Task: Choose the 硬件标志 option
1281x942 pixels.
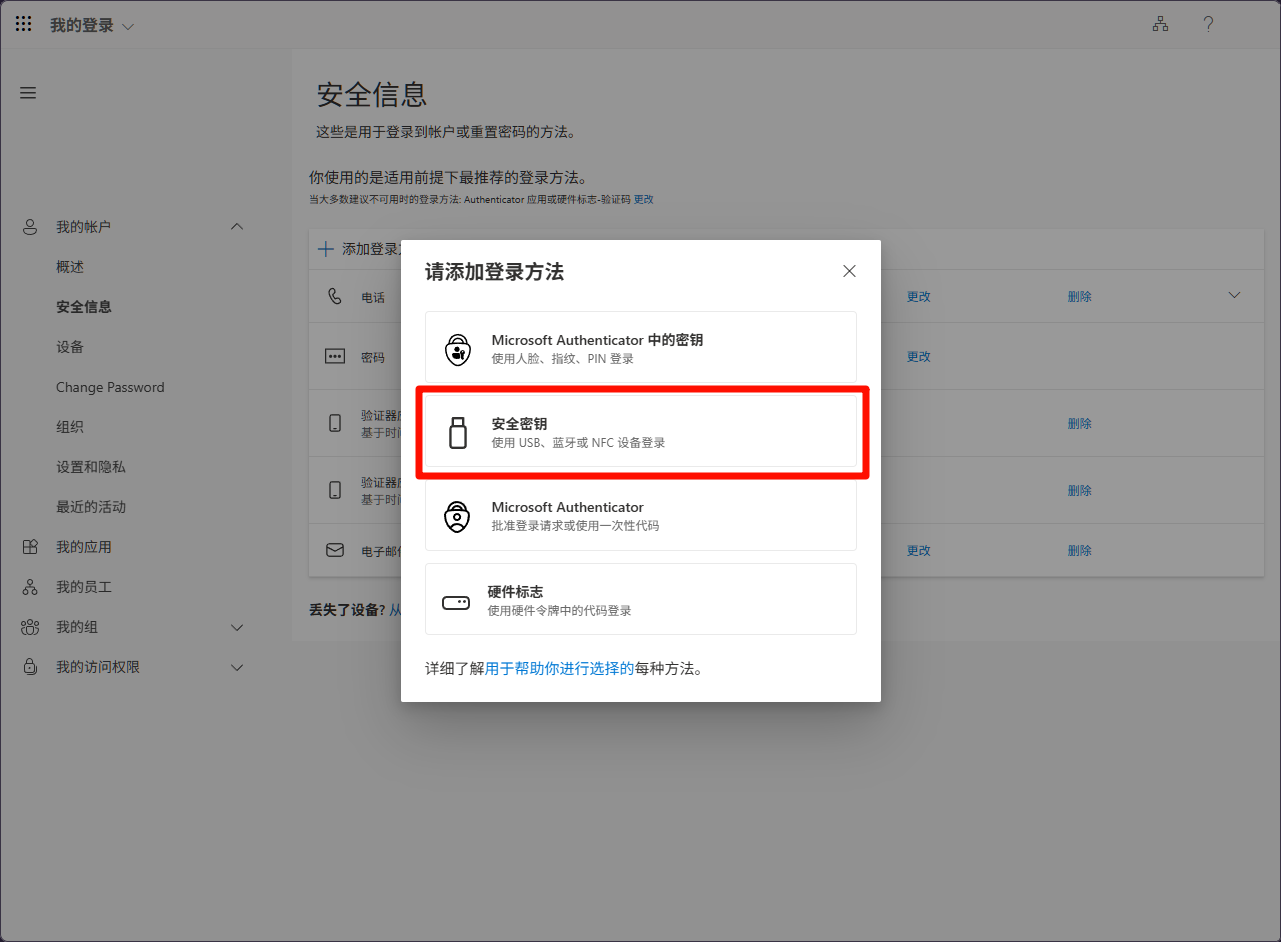Action: click(x=641, y=599)
